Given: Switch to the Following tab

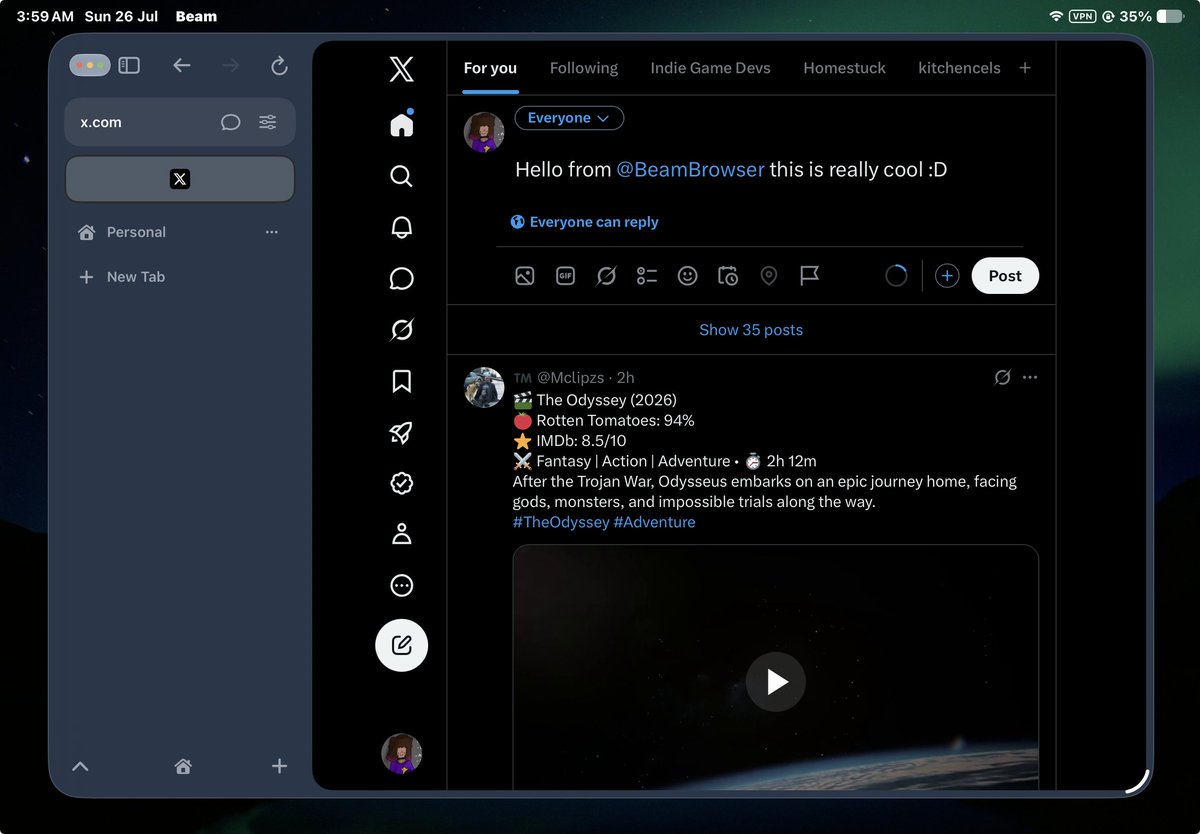Looking at the screenshot, I should tap(584, 68).
